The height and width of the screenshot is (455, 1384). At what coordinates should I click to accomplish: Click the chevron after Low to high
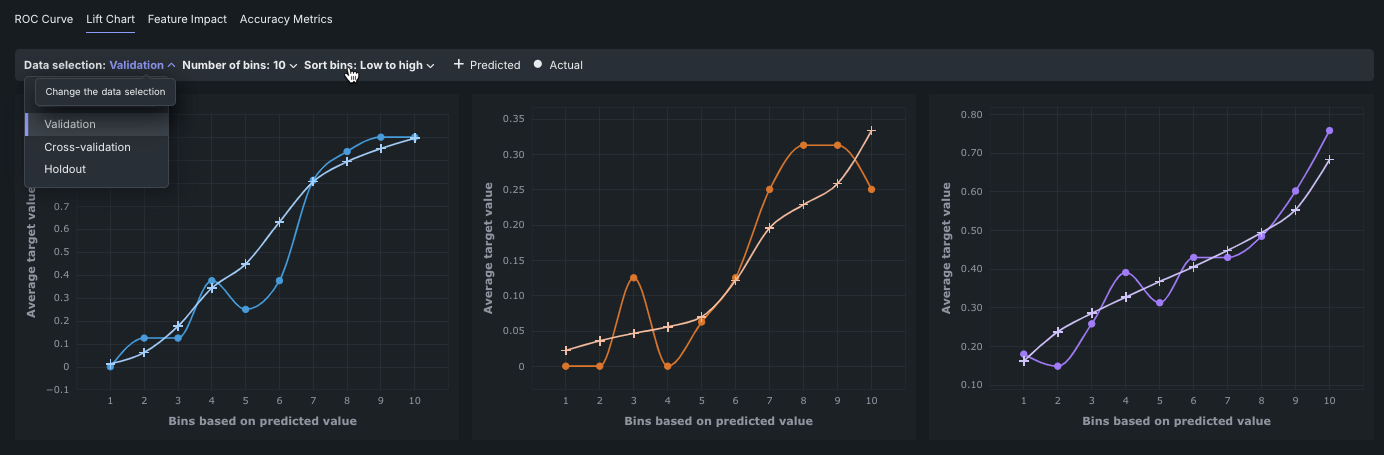[430, 66]
